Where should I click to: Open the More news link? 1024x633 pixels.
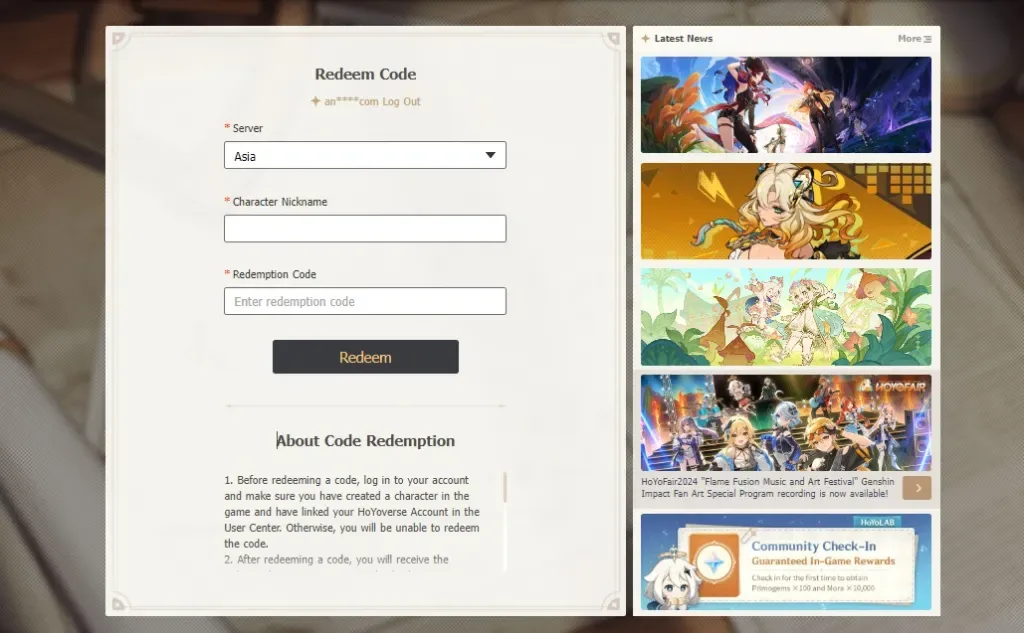pos(909,39)
